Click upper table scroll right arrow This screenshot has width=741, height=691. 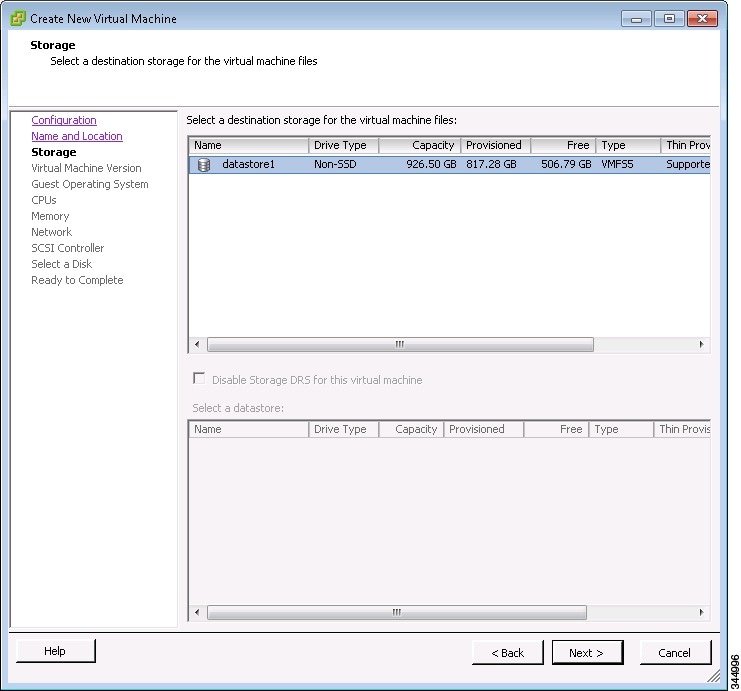pyautogui.click(x=702, y=345)
